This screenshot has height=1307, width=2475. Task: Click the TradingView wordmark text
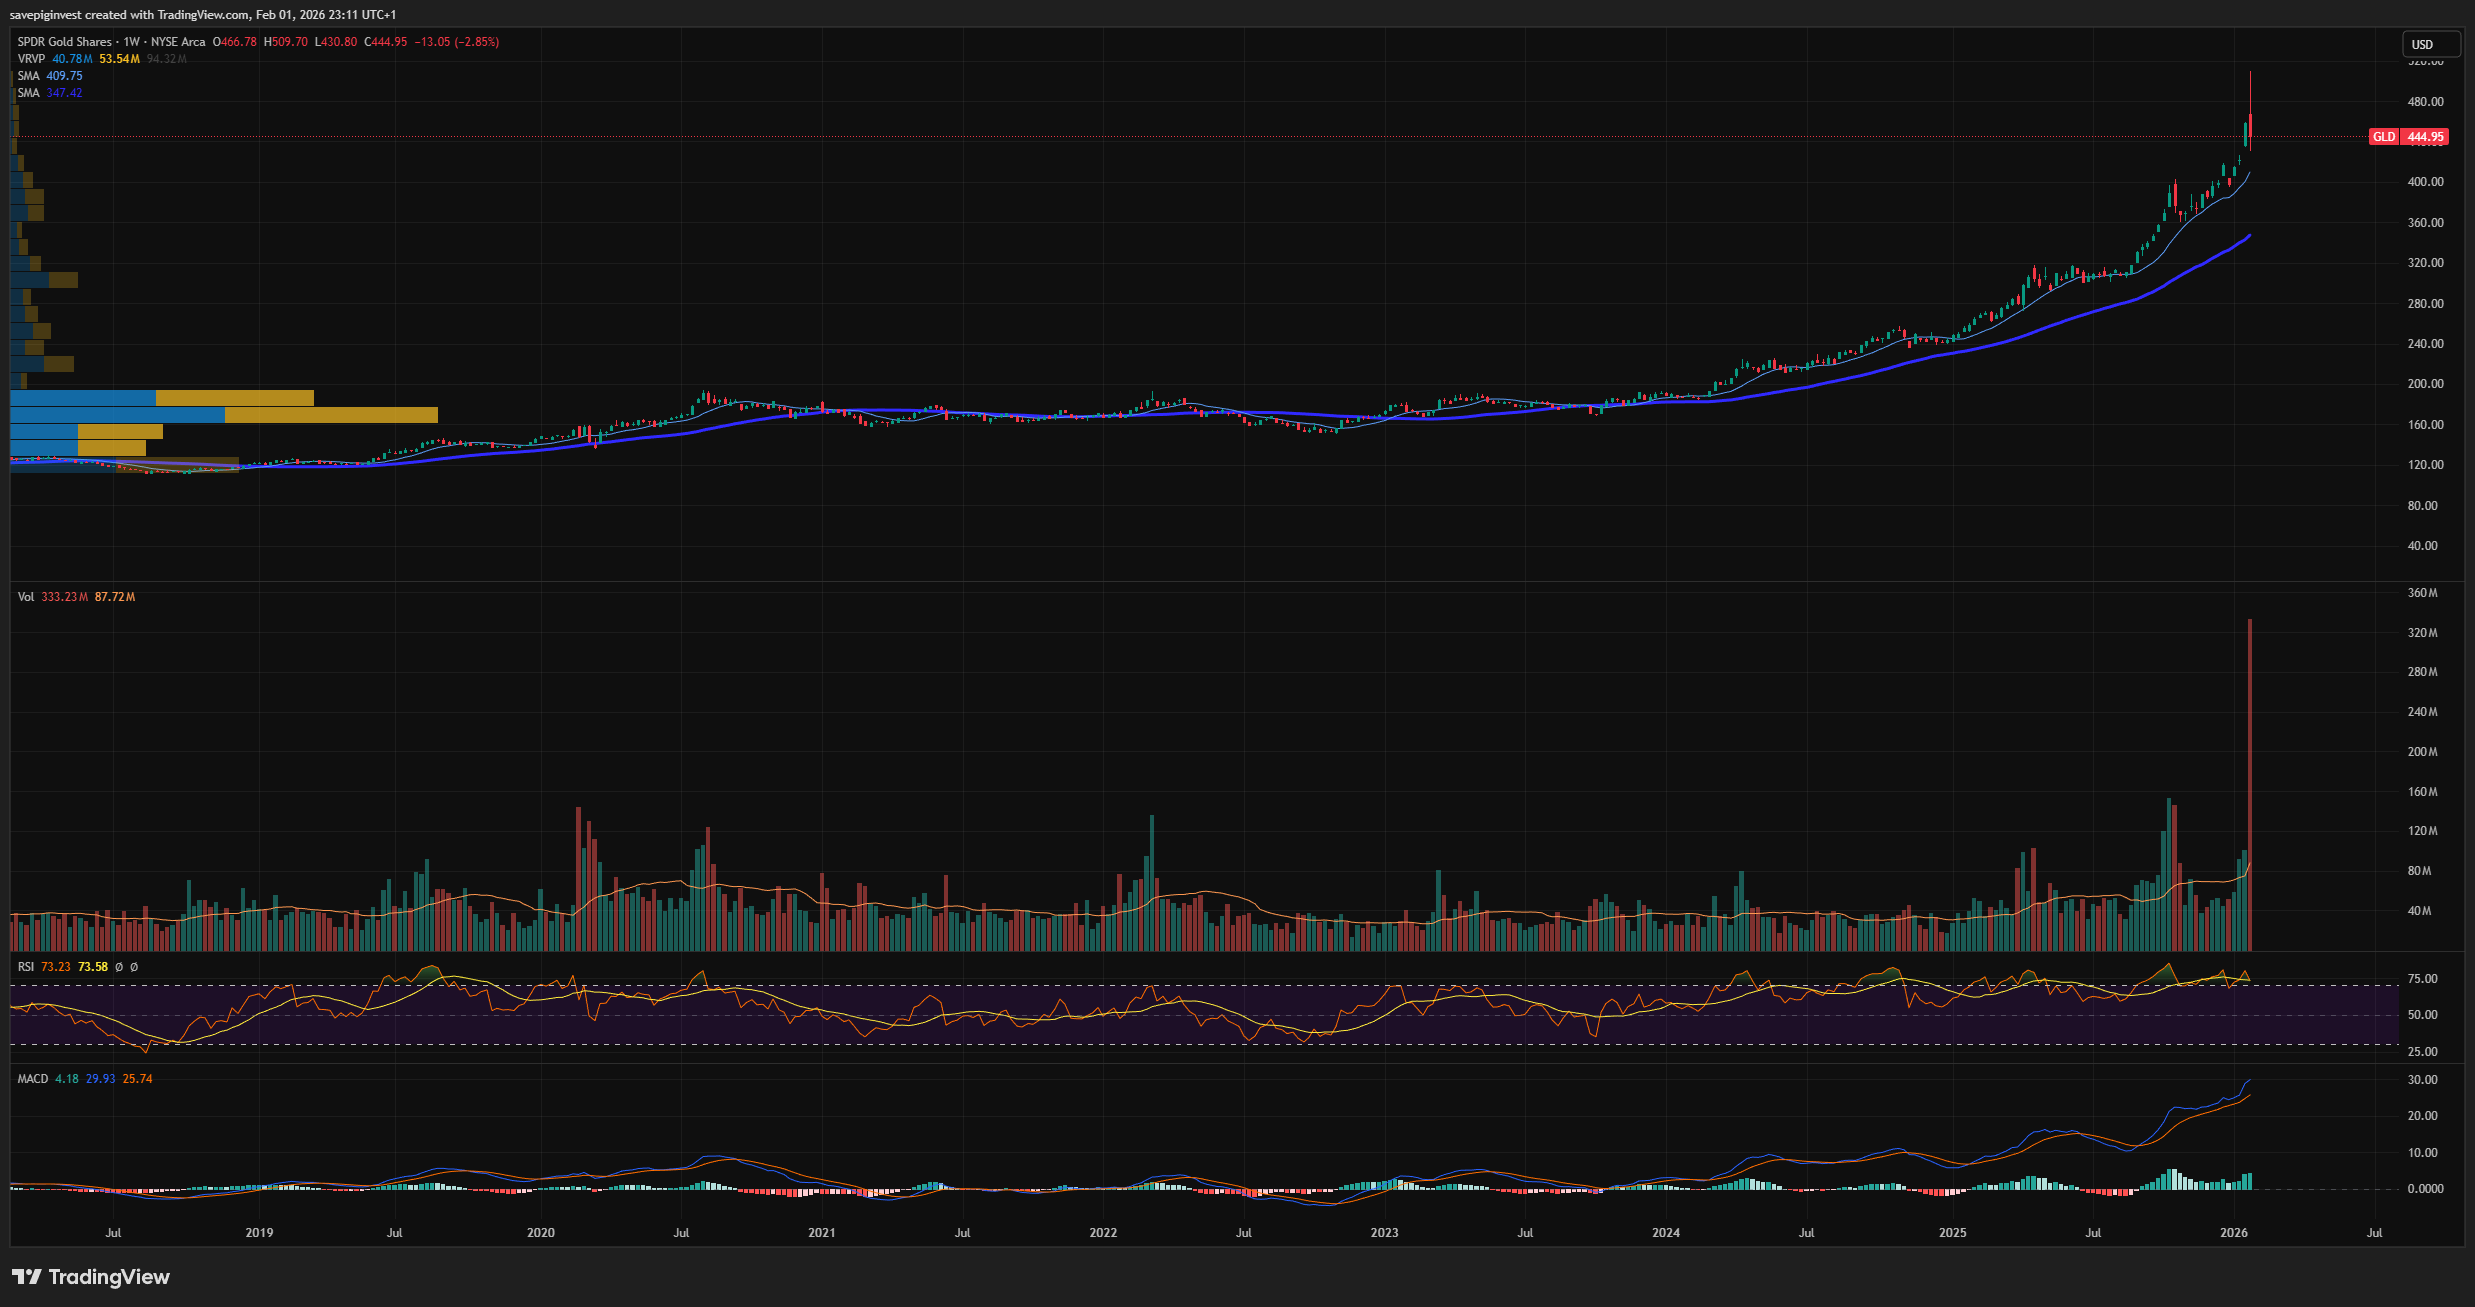[109, 1277]
